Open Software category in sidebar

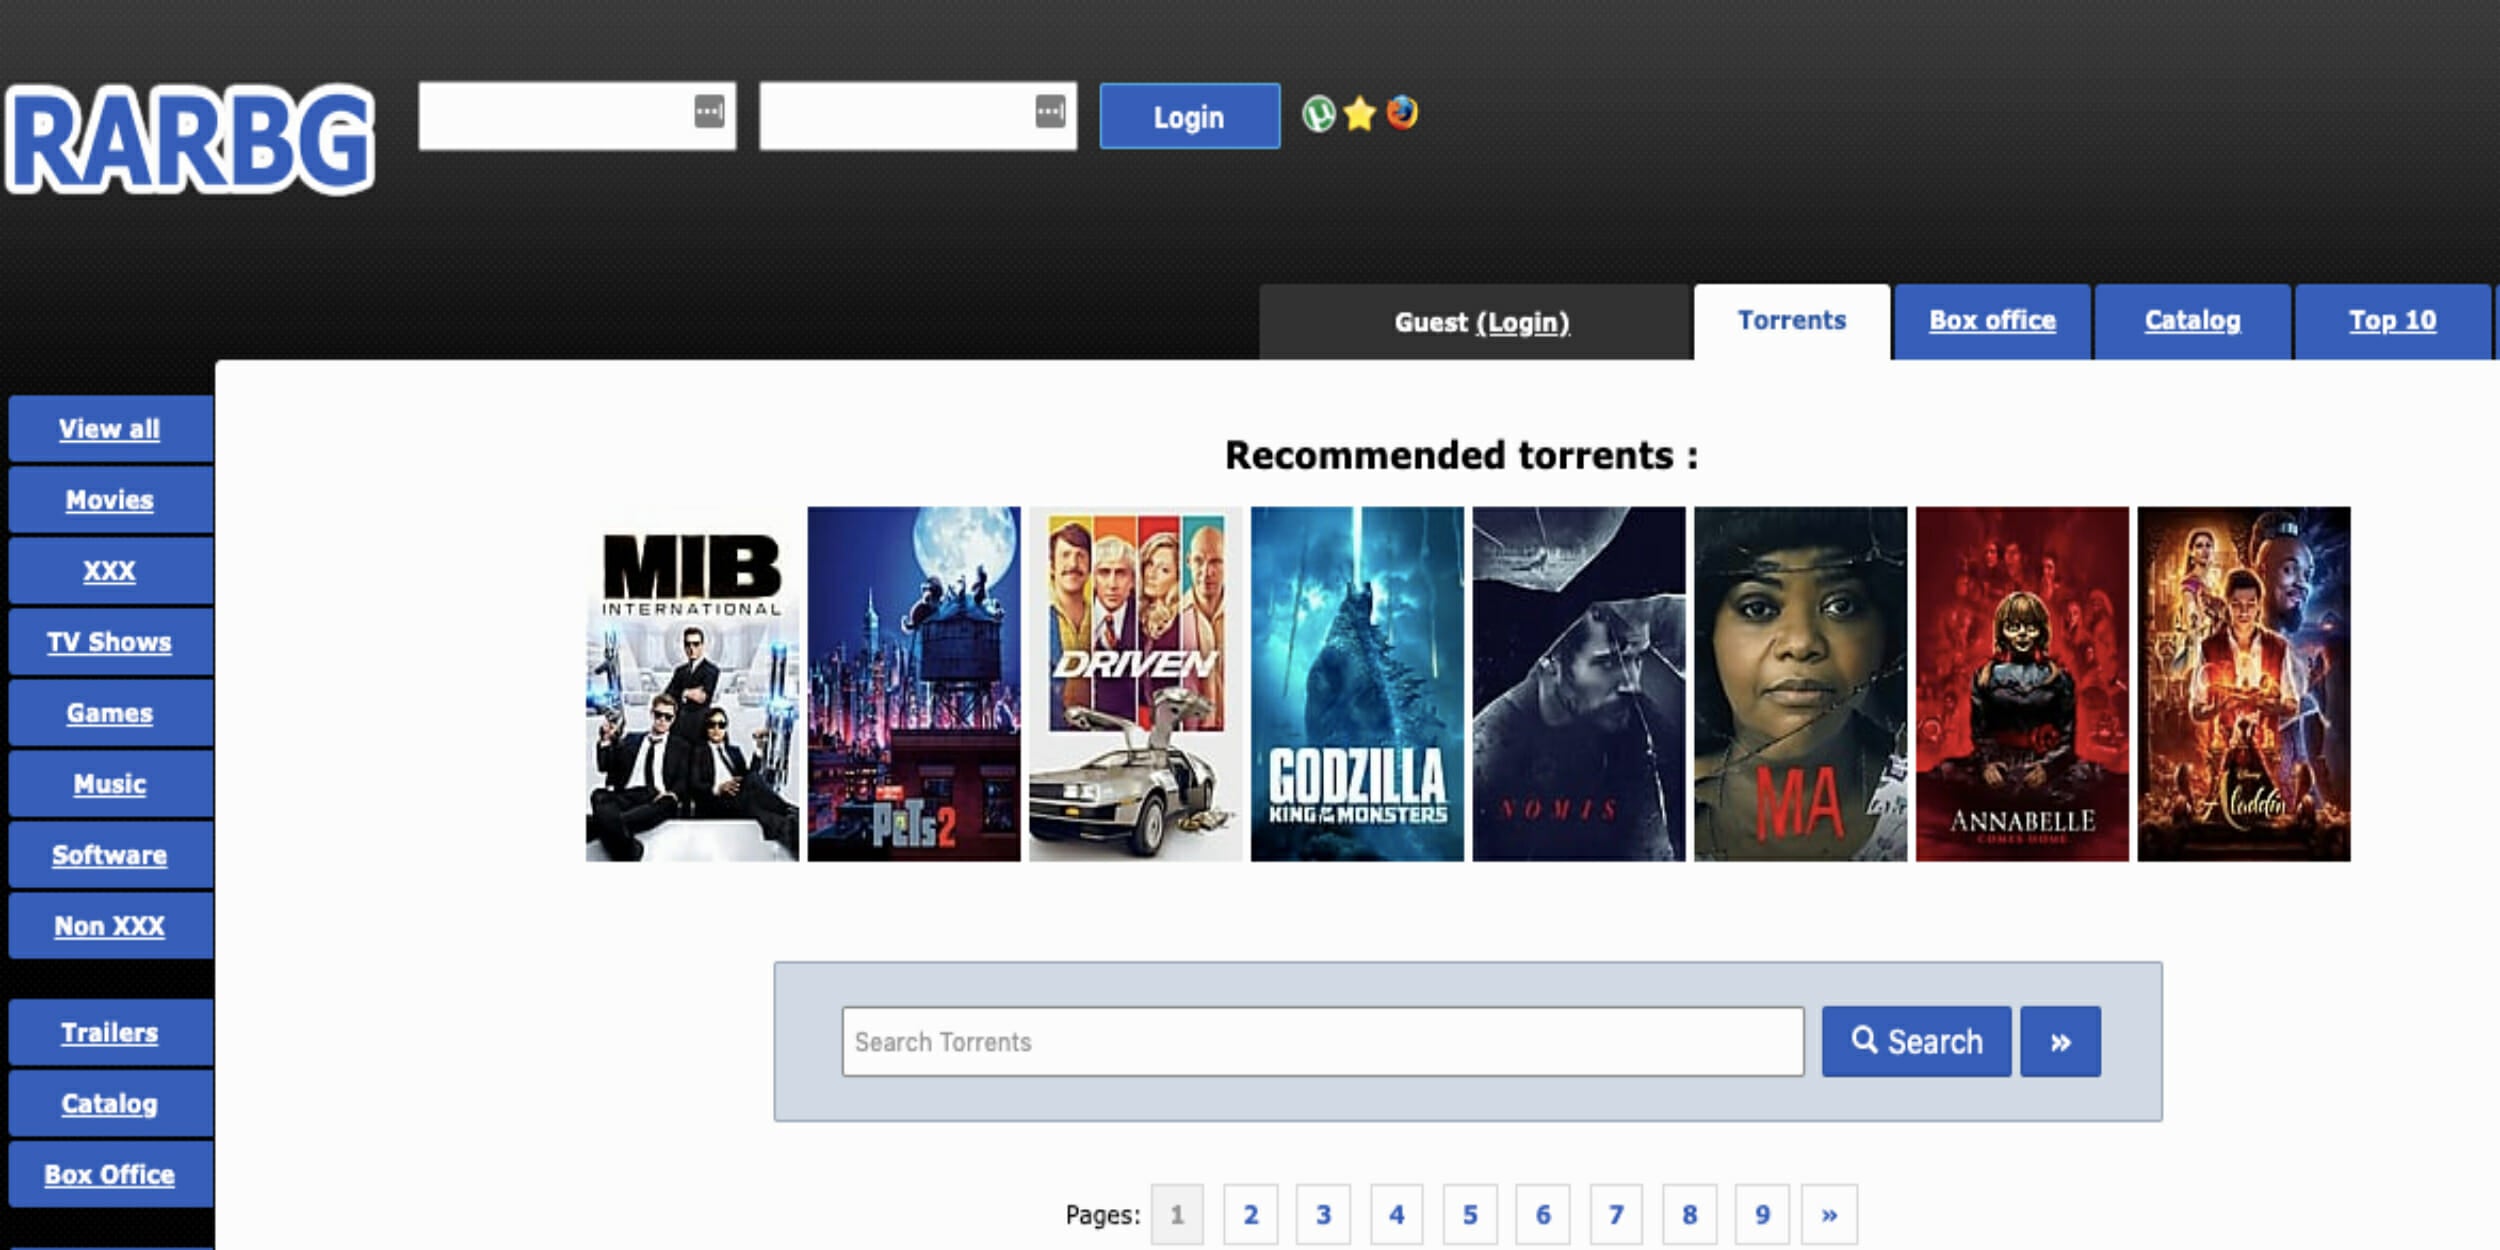click(x=110, y=855)
